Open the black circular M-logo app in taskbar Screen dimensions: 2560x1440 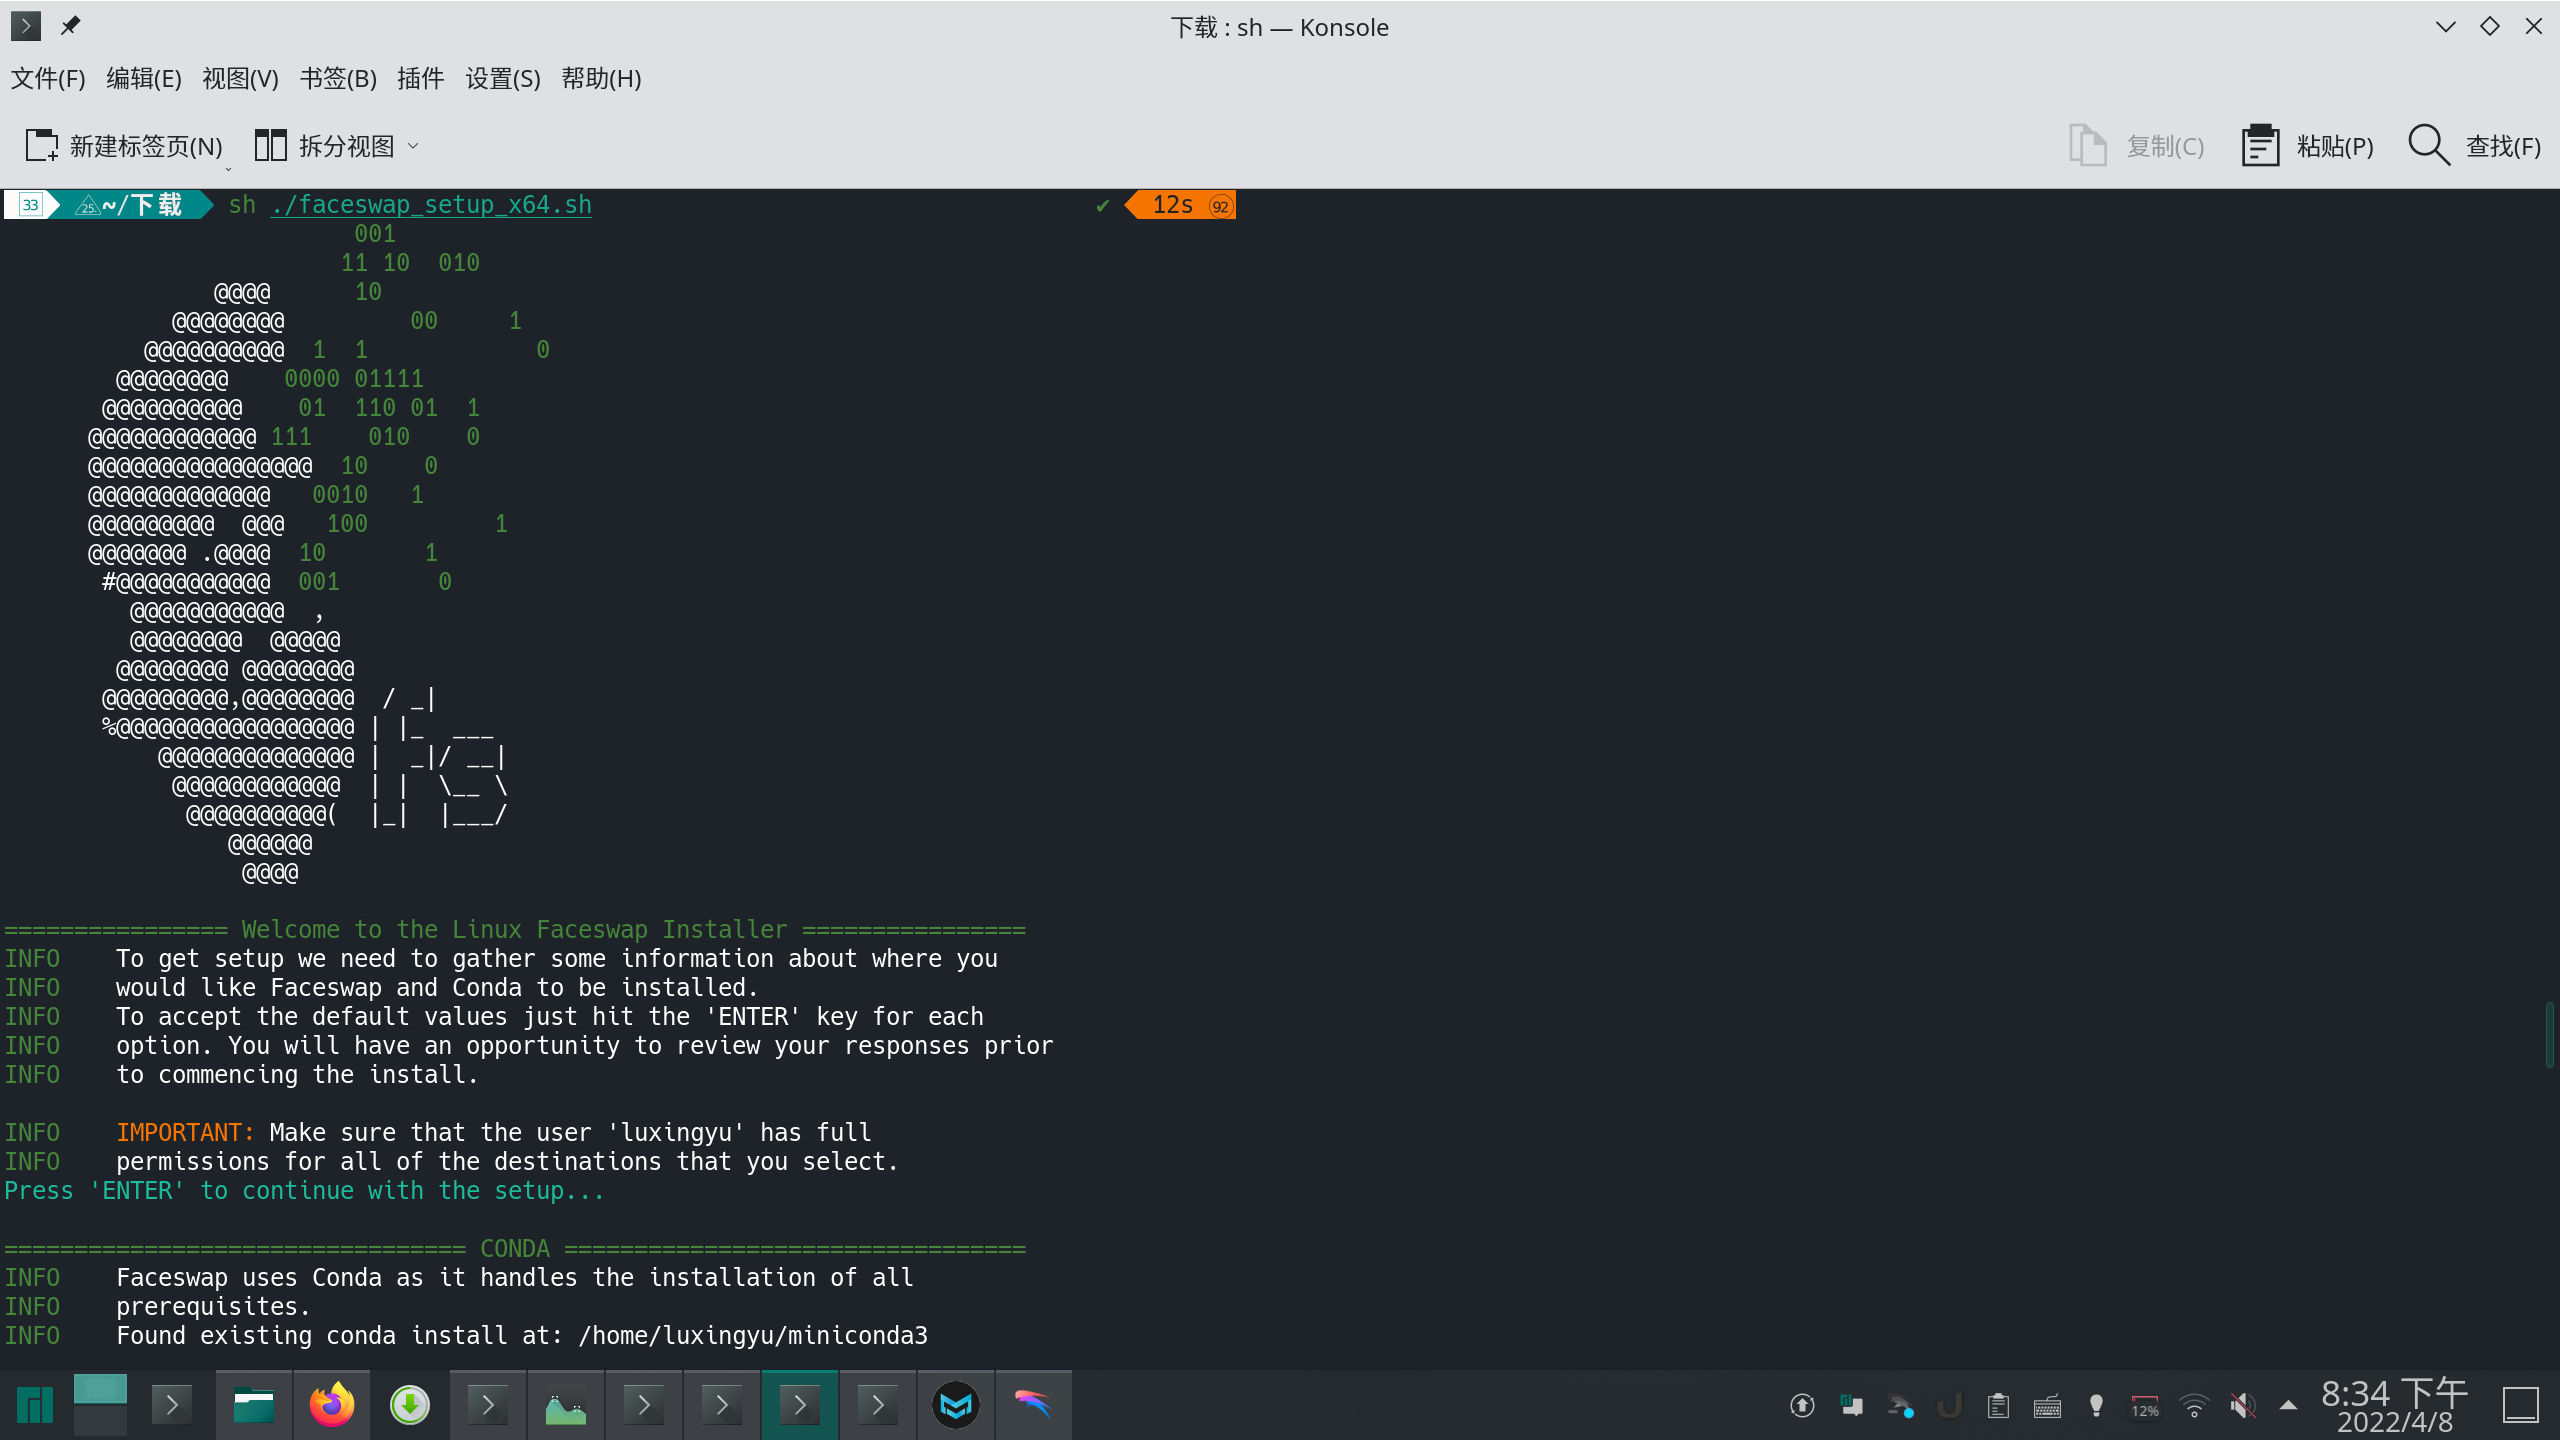point(956,1405)
